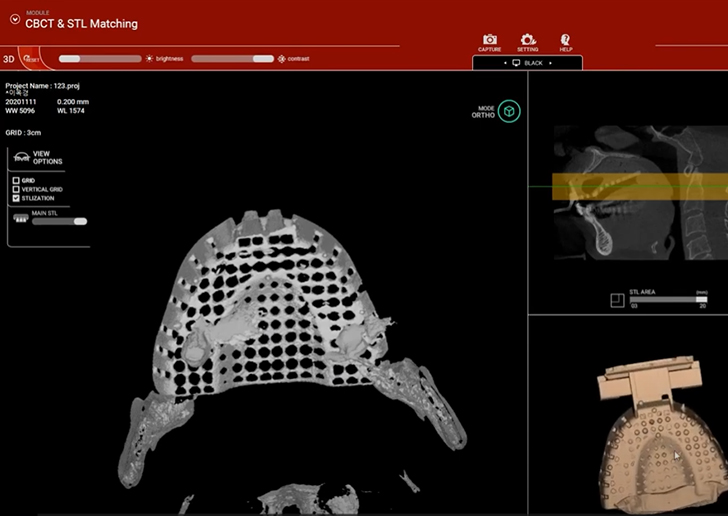
Task: Click the View Options icon
Action: tap(20, 159)
